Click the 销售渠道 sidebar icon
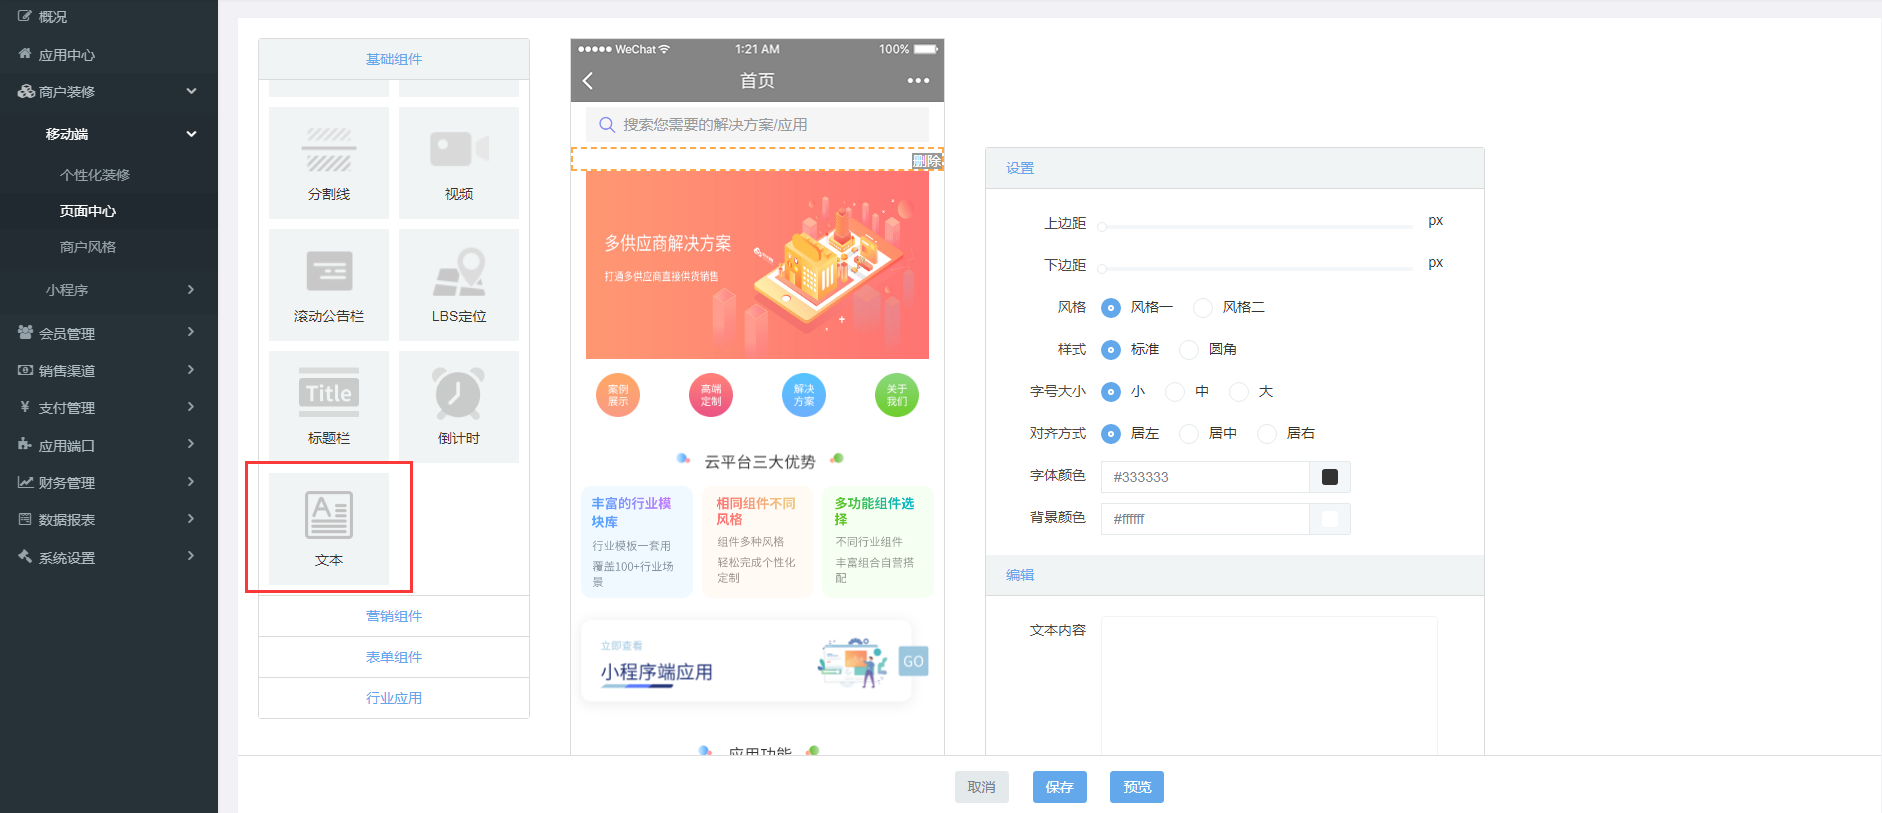This screenshot has height=813, width=1882. click(x=25, y=370)
